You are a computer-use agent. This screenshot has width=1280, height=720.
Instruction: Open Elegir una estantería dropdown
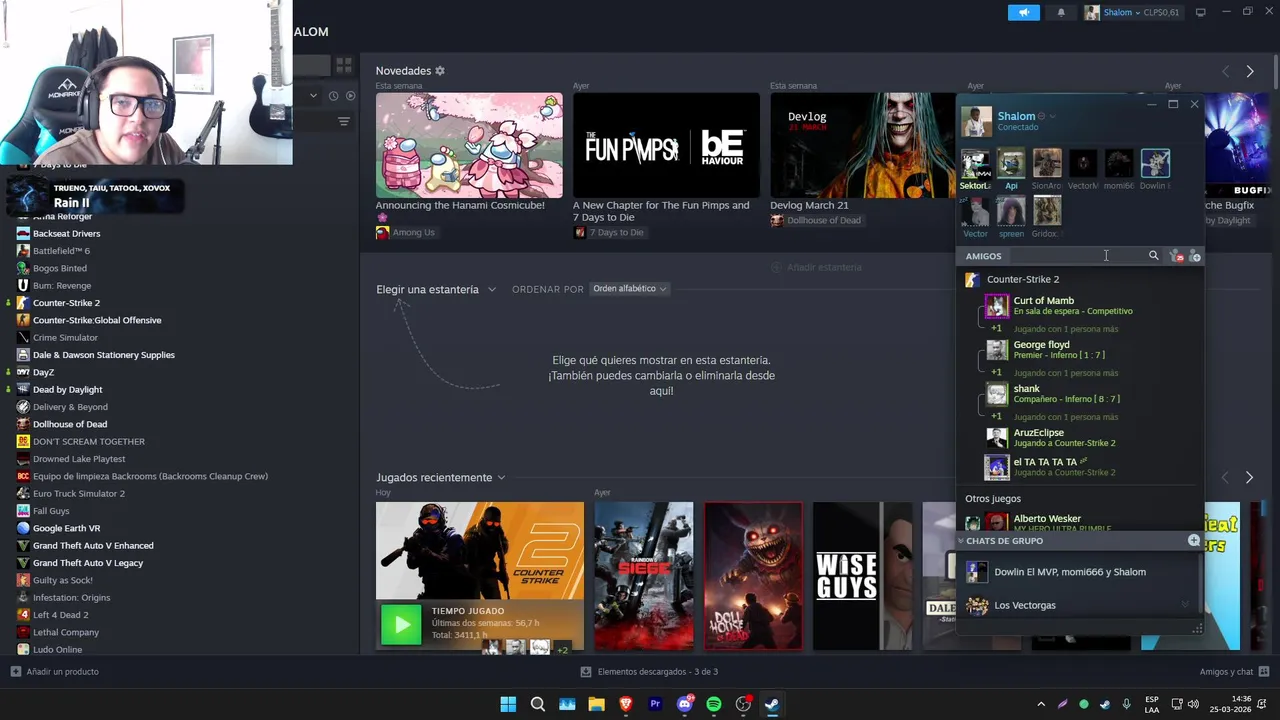point(436,289)
